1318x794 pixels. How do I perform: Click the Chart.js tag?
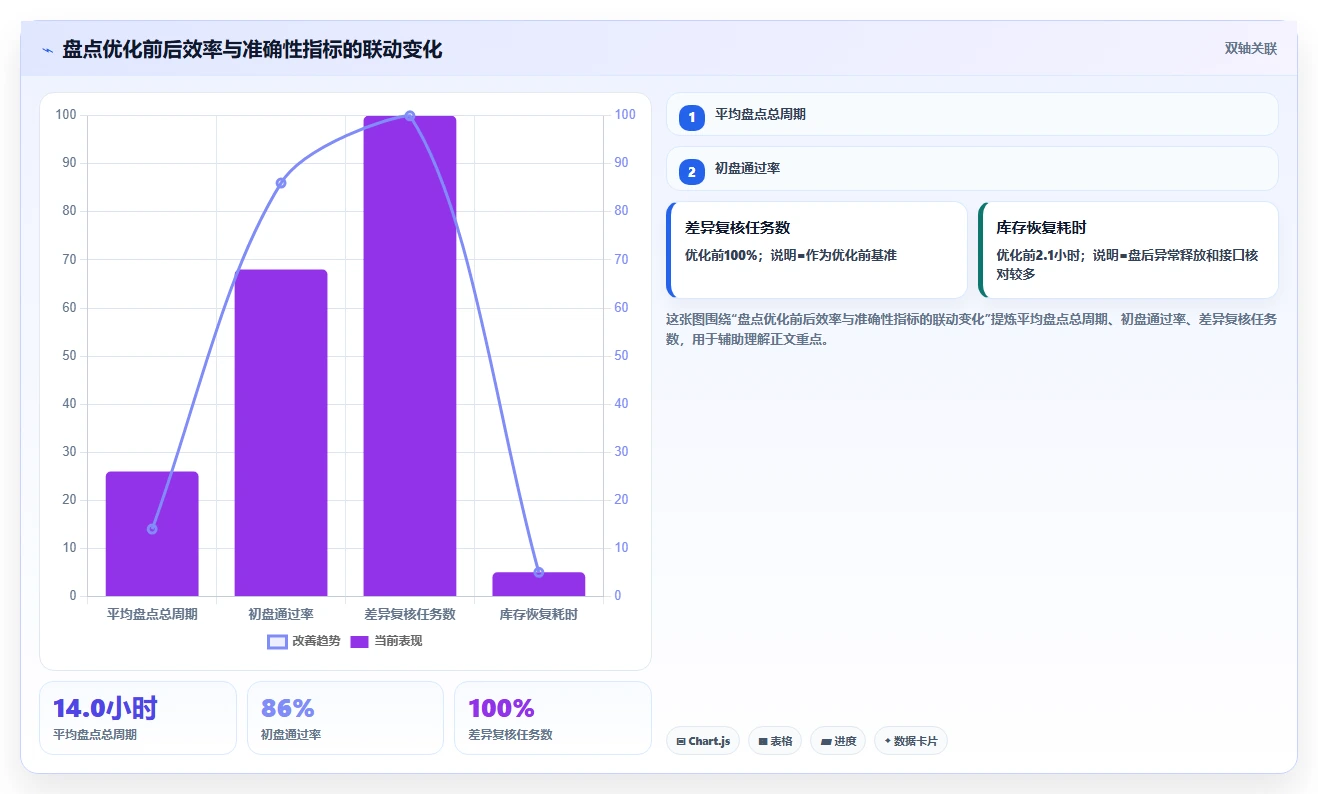703,741
